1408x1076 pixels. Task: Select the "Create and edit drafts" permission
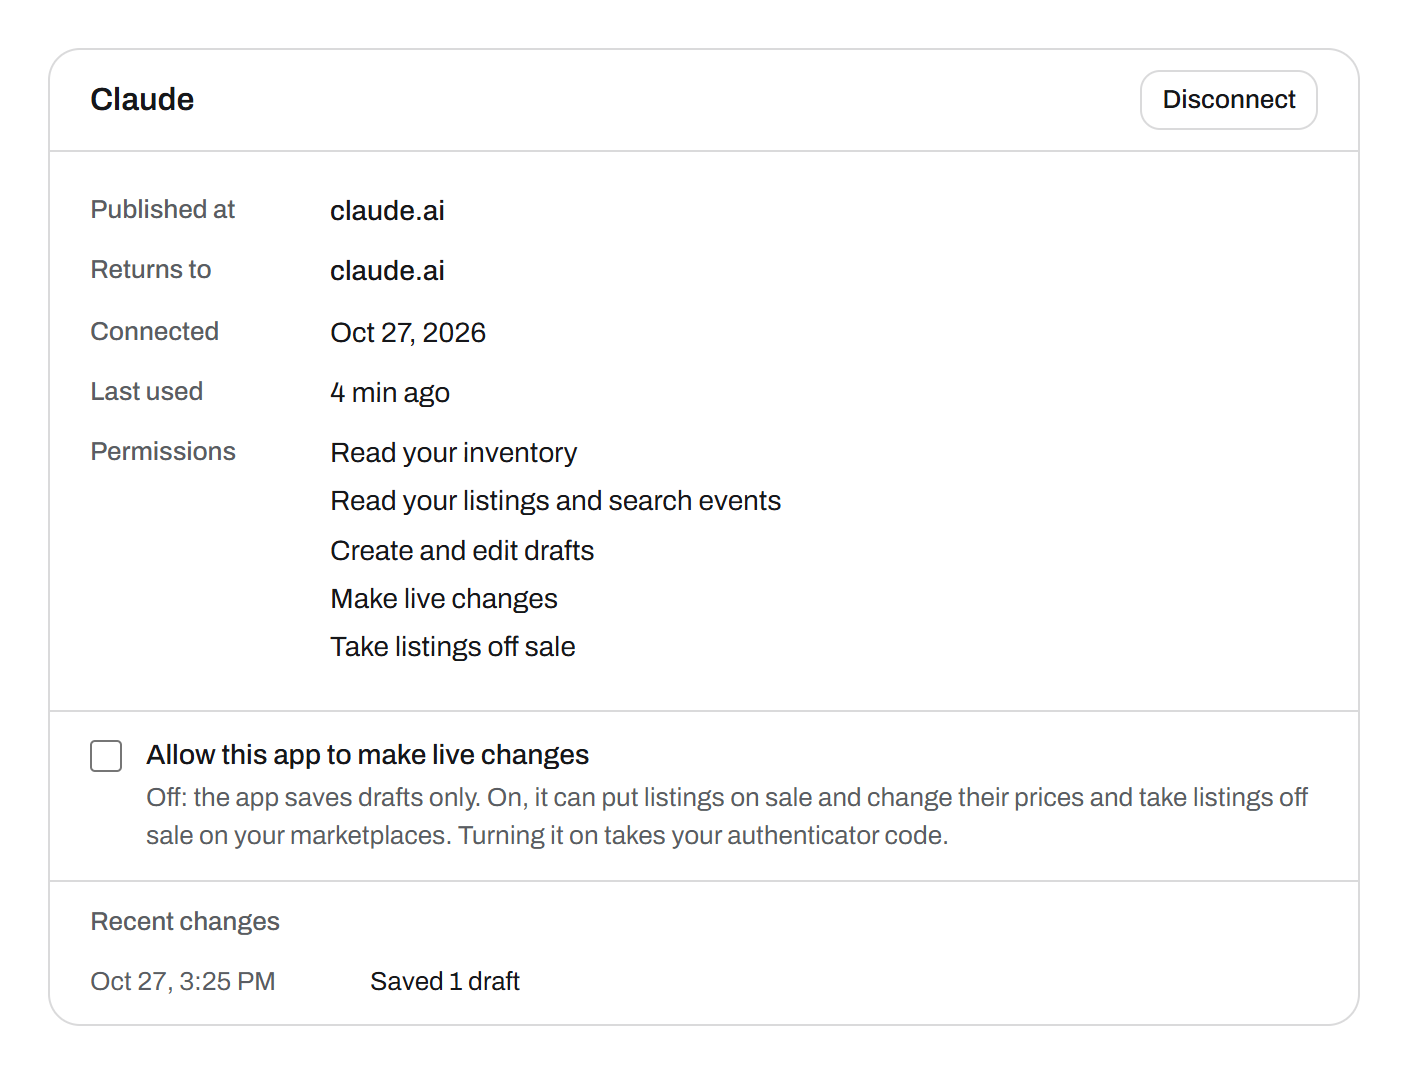click(462, 551)
